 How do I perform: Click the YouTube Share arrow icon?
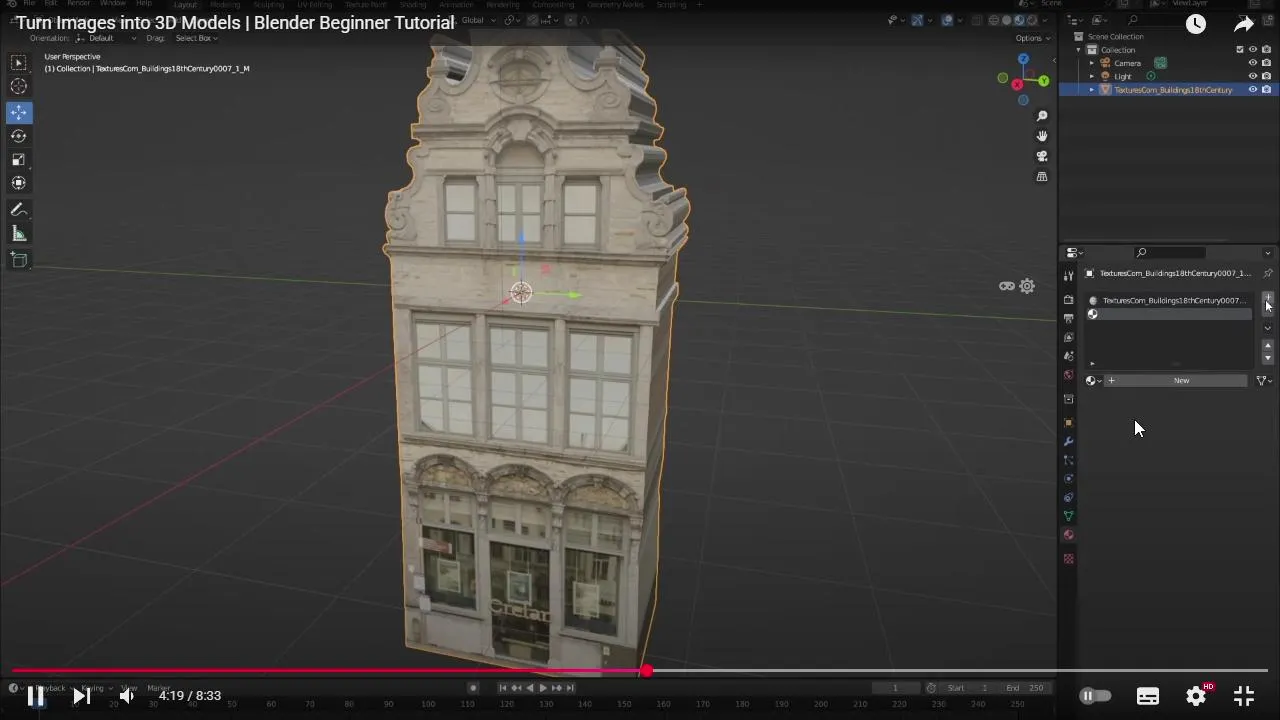[1244, 24]
